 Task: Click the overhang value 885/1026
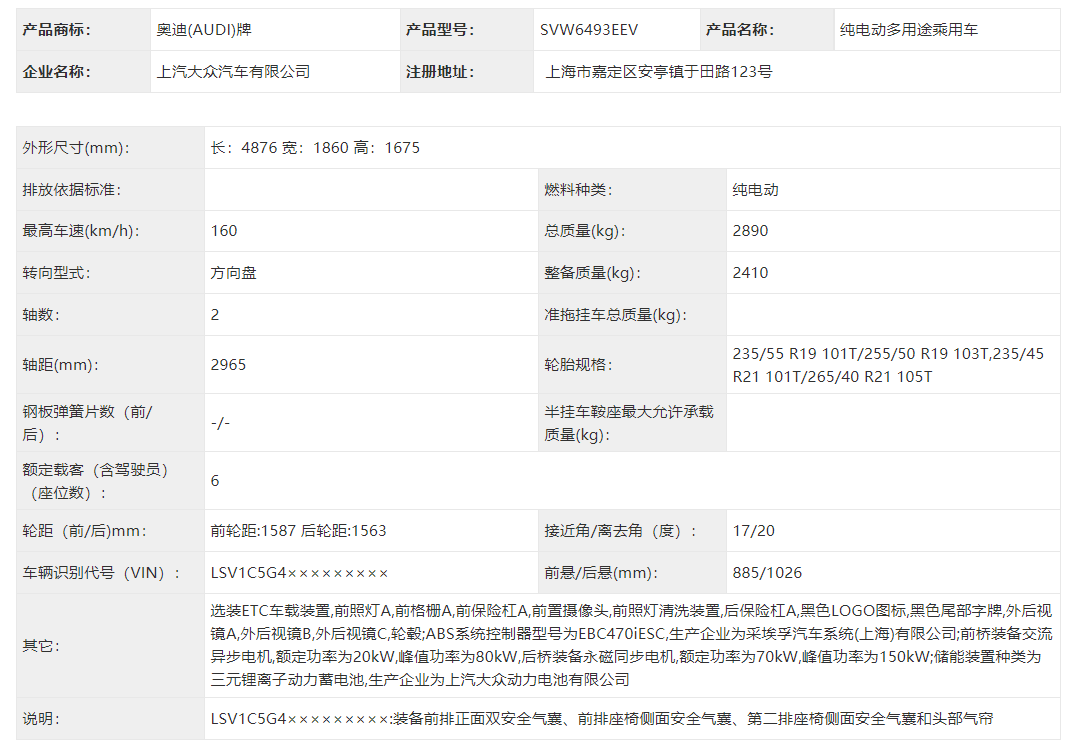766,573
